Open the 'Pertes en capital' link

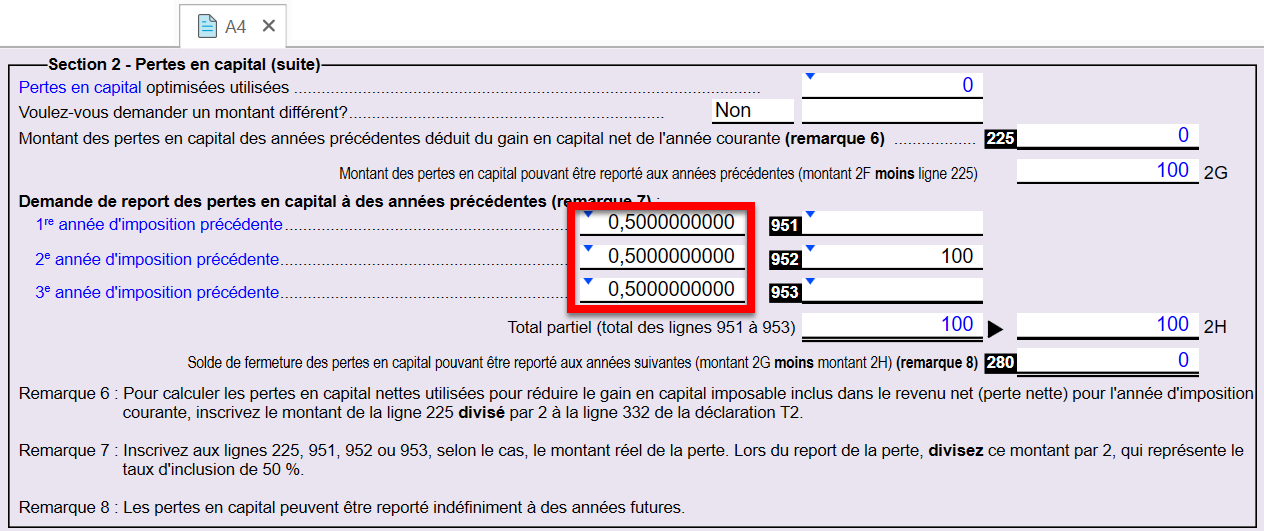[x=80, y=87]
